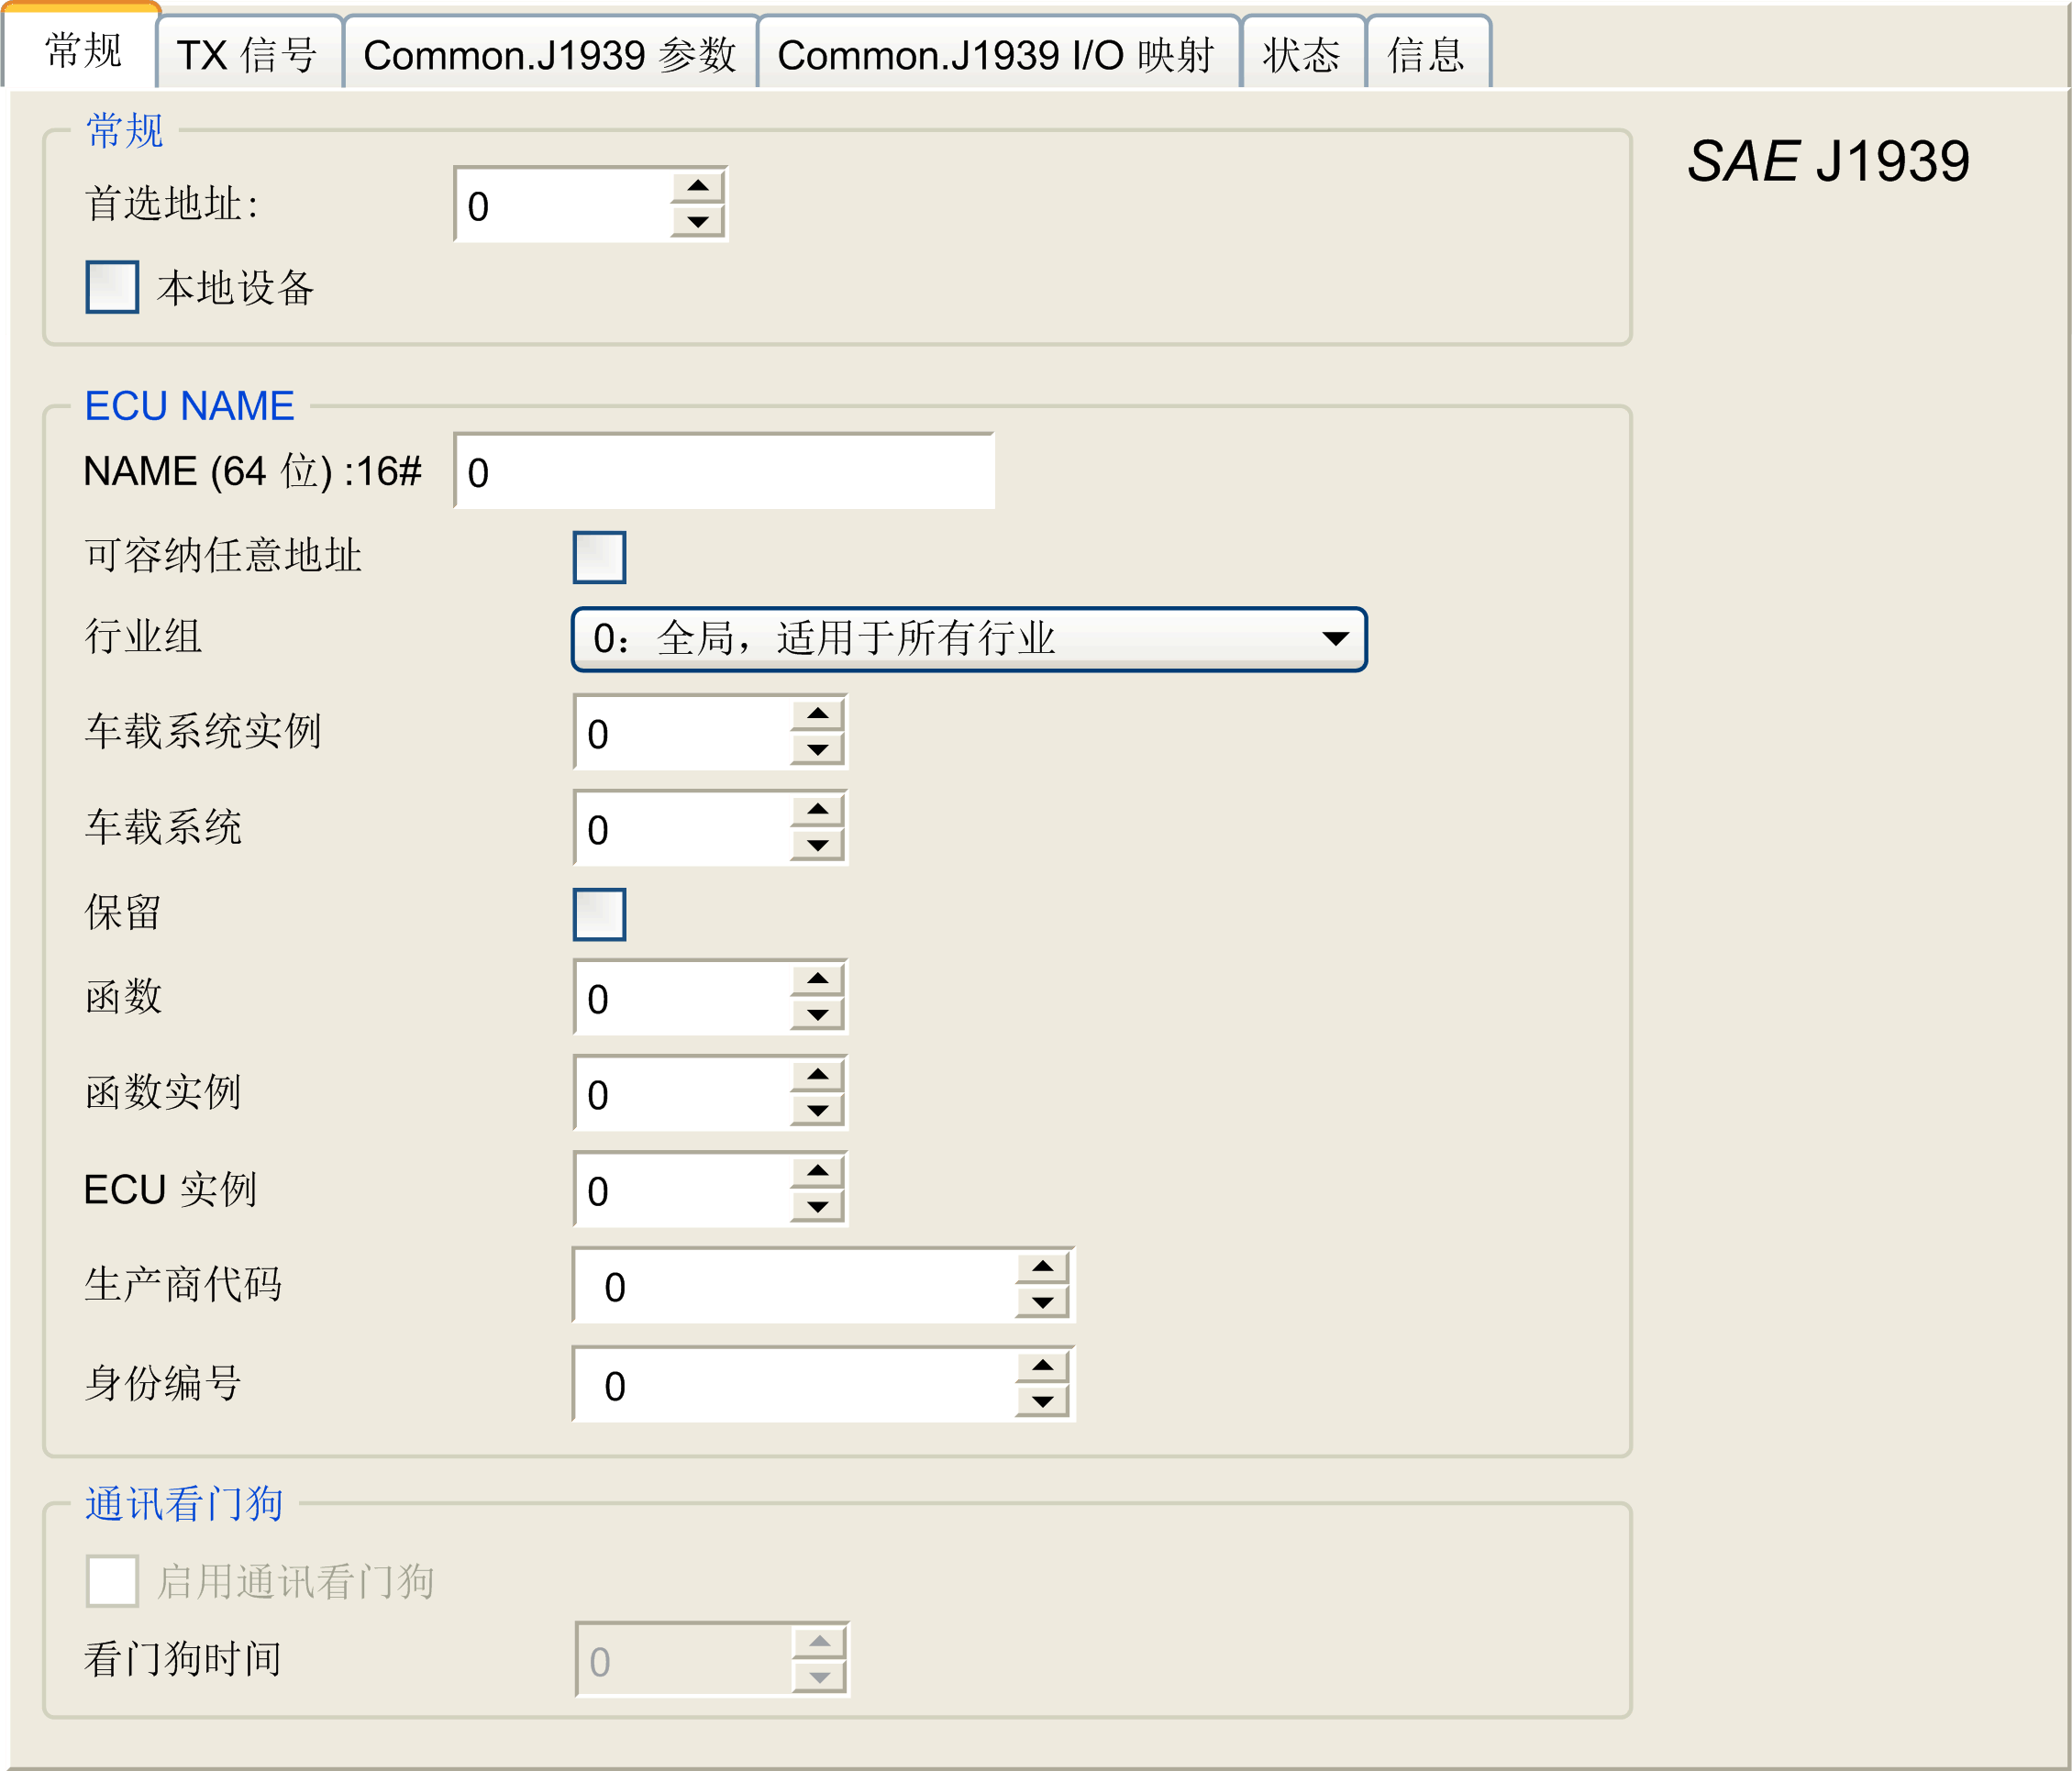Decrease the 首选地址 value with down arrow
The image size is (2072, 1771).
[697, 221]
